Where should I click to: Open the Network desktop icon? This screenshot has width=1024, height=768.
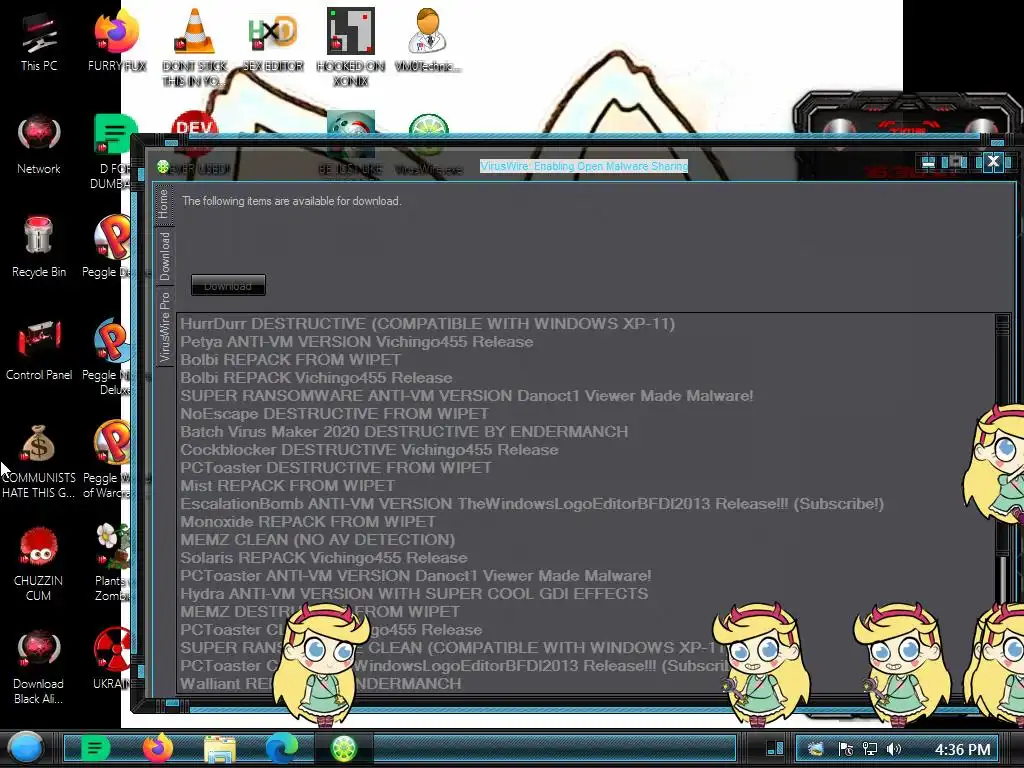point(39,146)
